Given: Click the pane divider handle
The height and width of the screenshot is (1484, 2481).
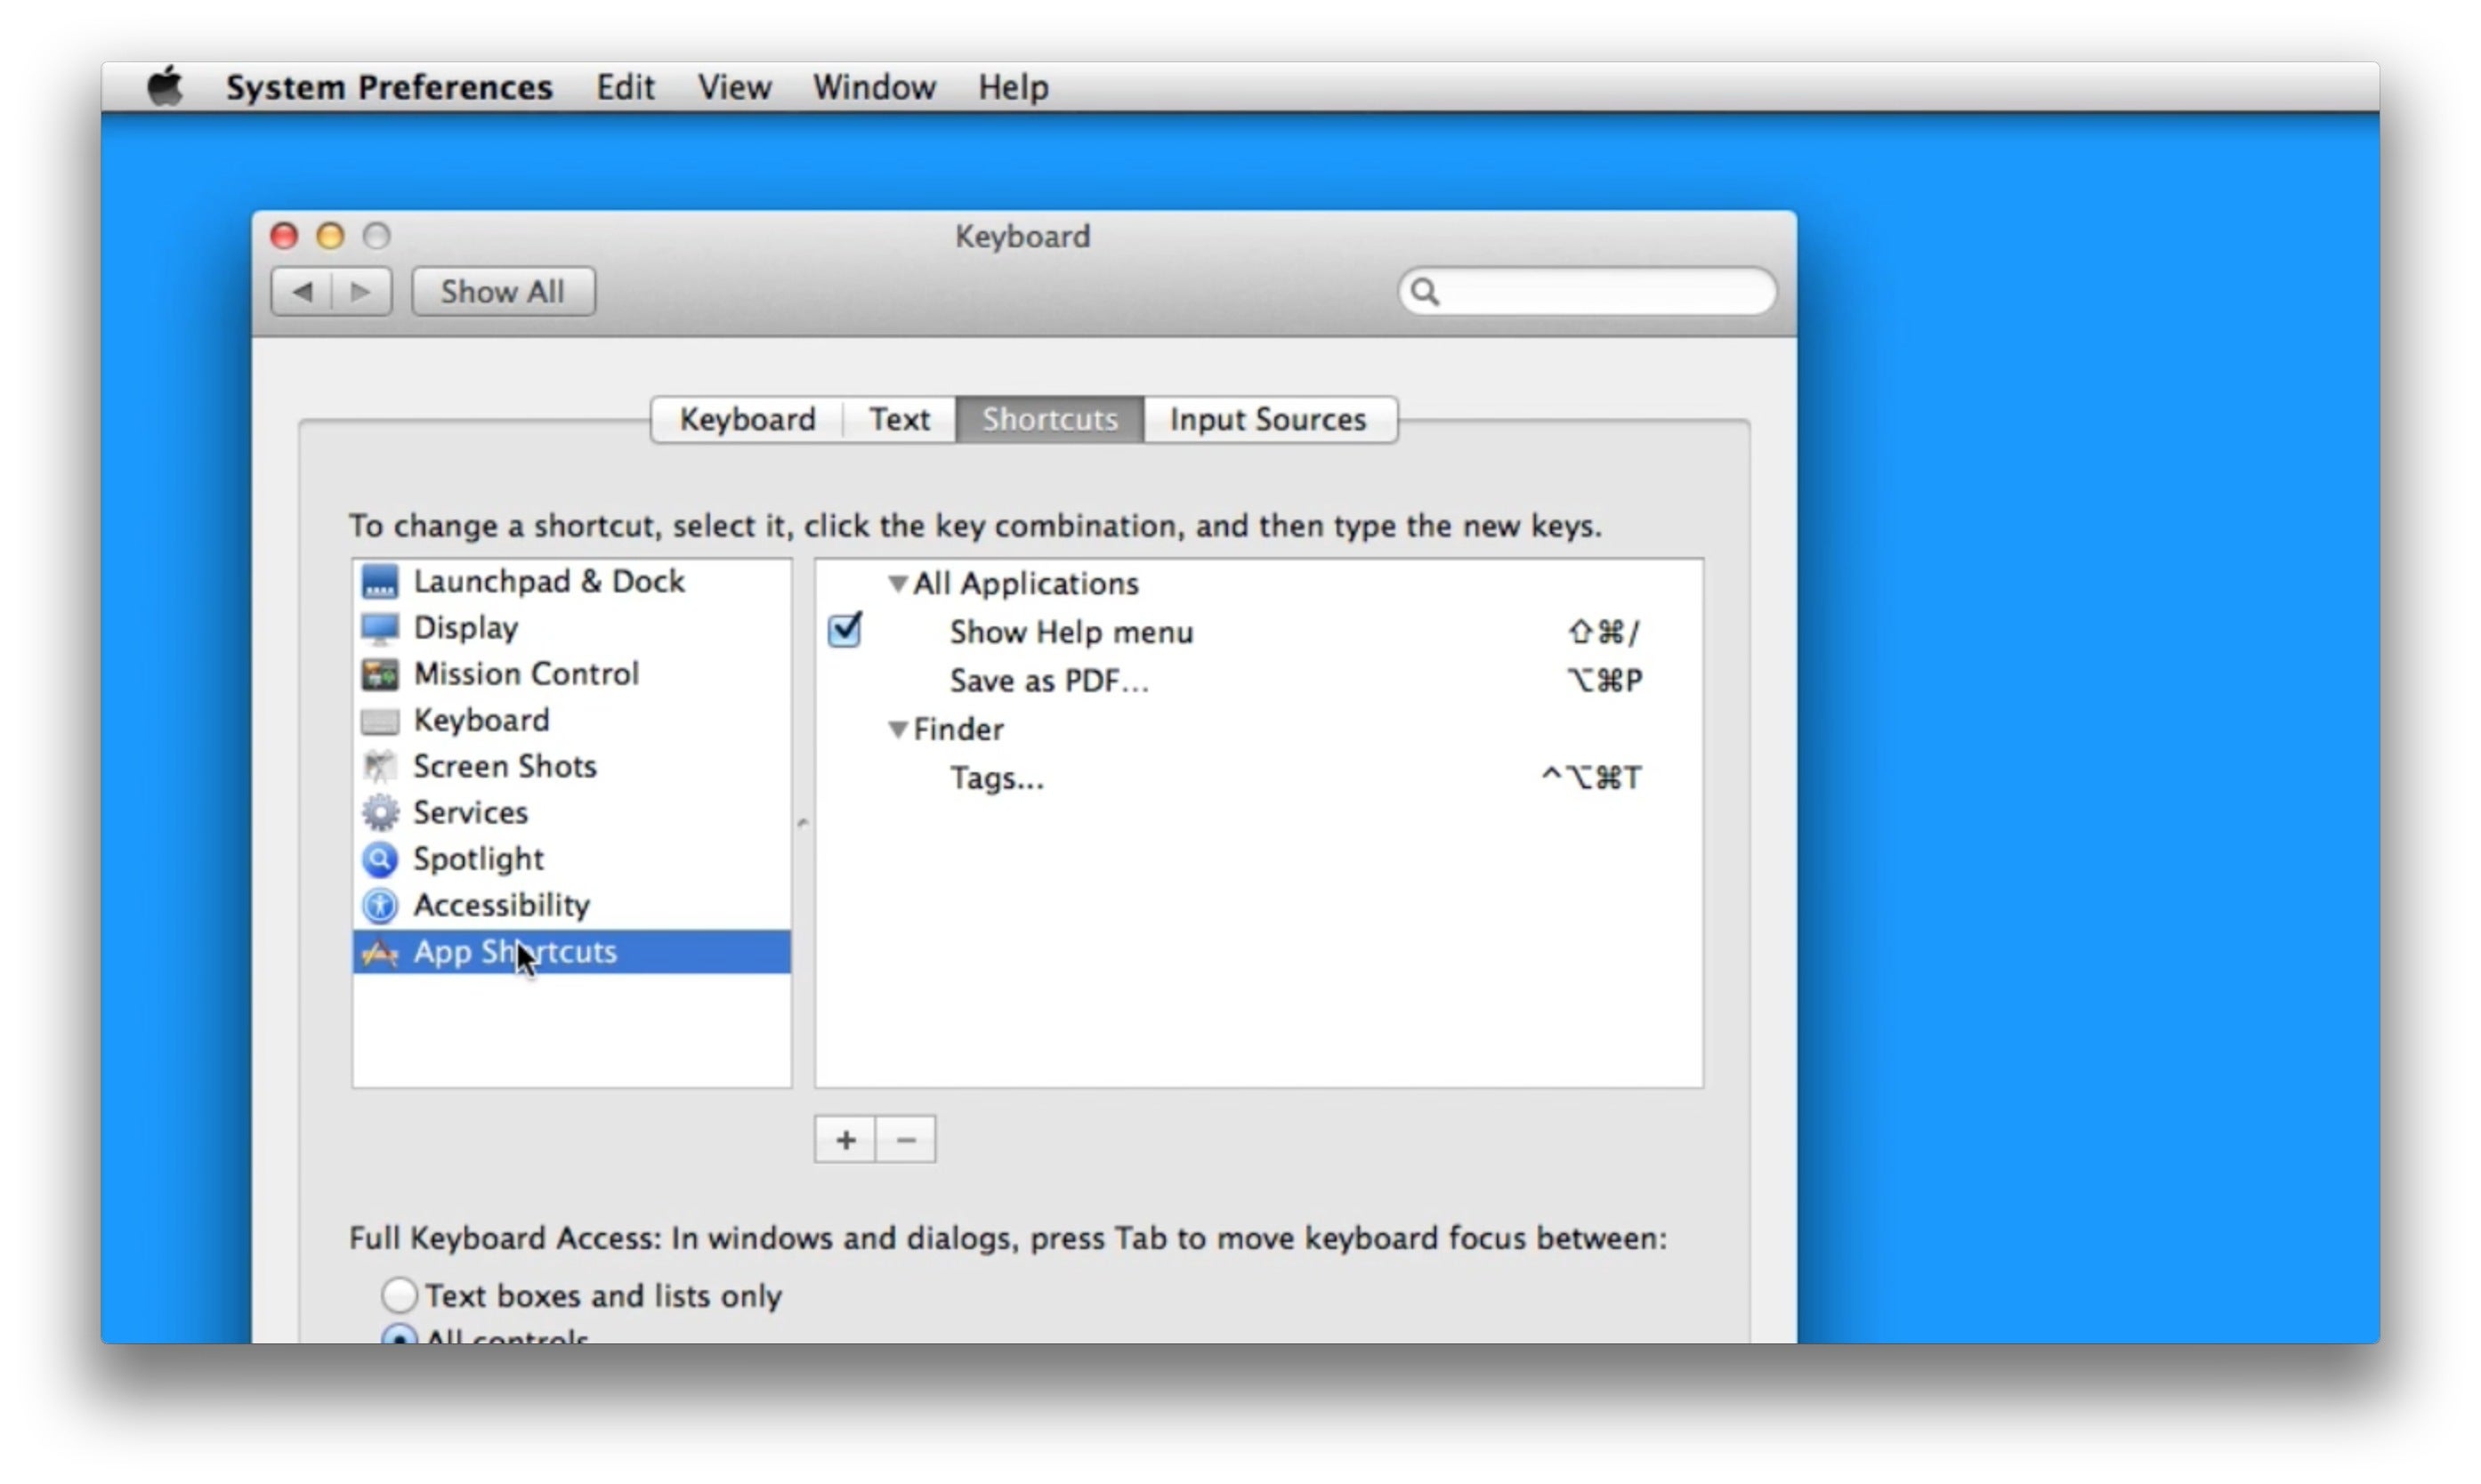Looking at the screenshot, I should coord(802,824).
